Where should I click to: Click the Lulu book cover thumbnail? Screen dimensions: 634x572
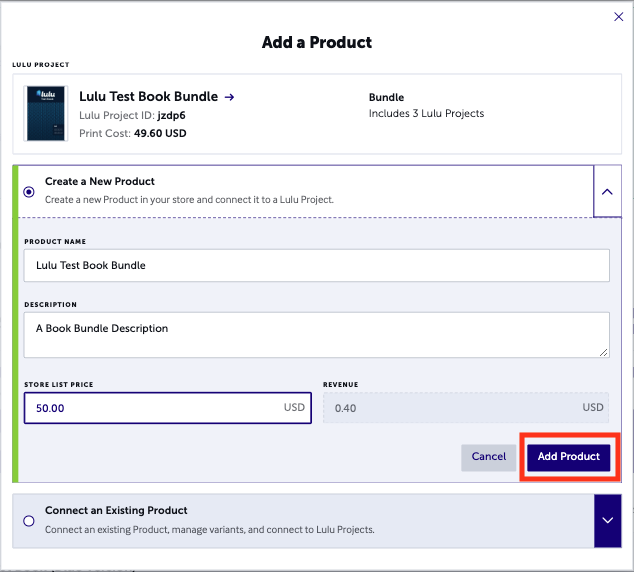(46, 113)
